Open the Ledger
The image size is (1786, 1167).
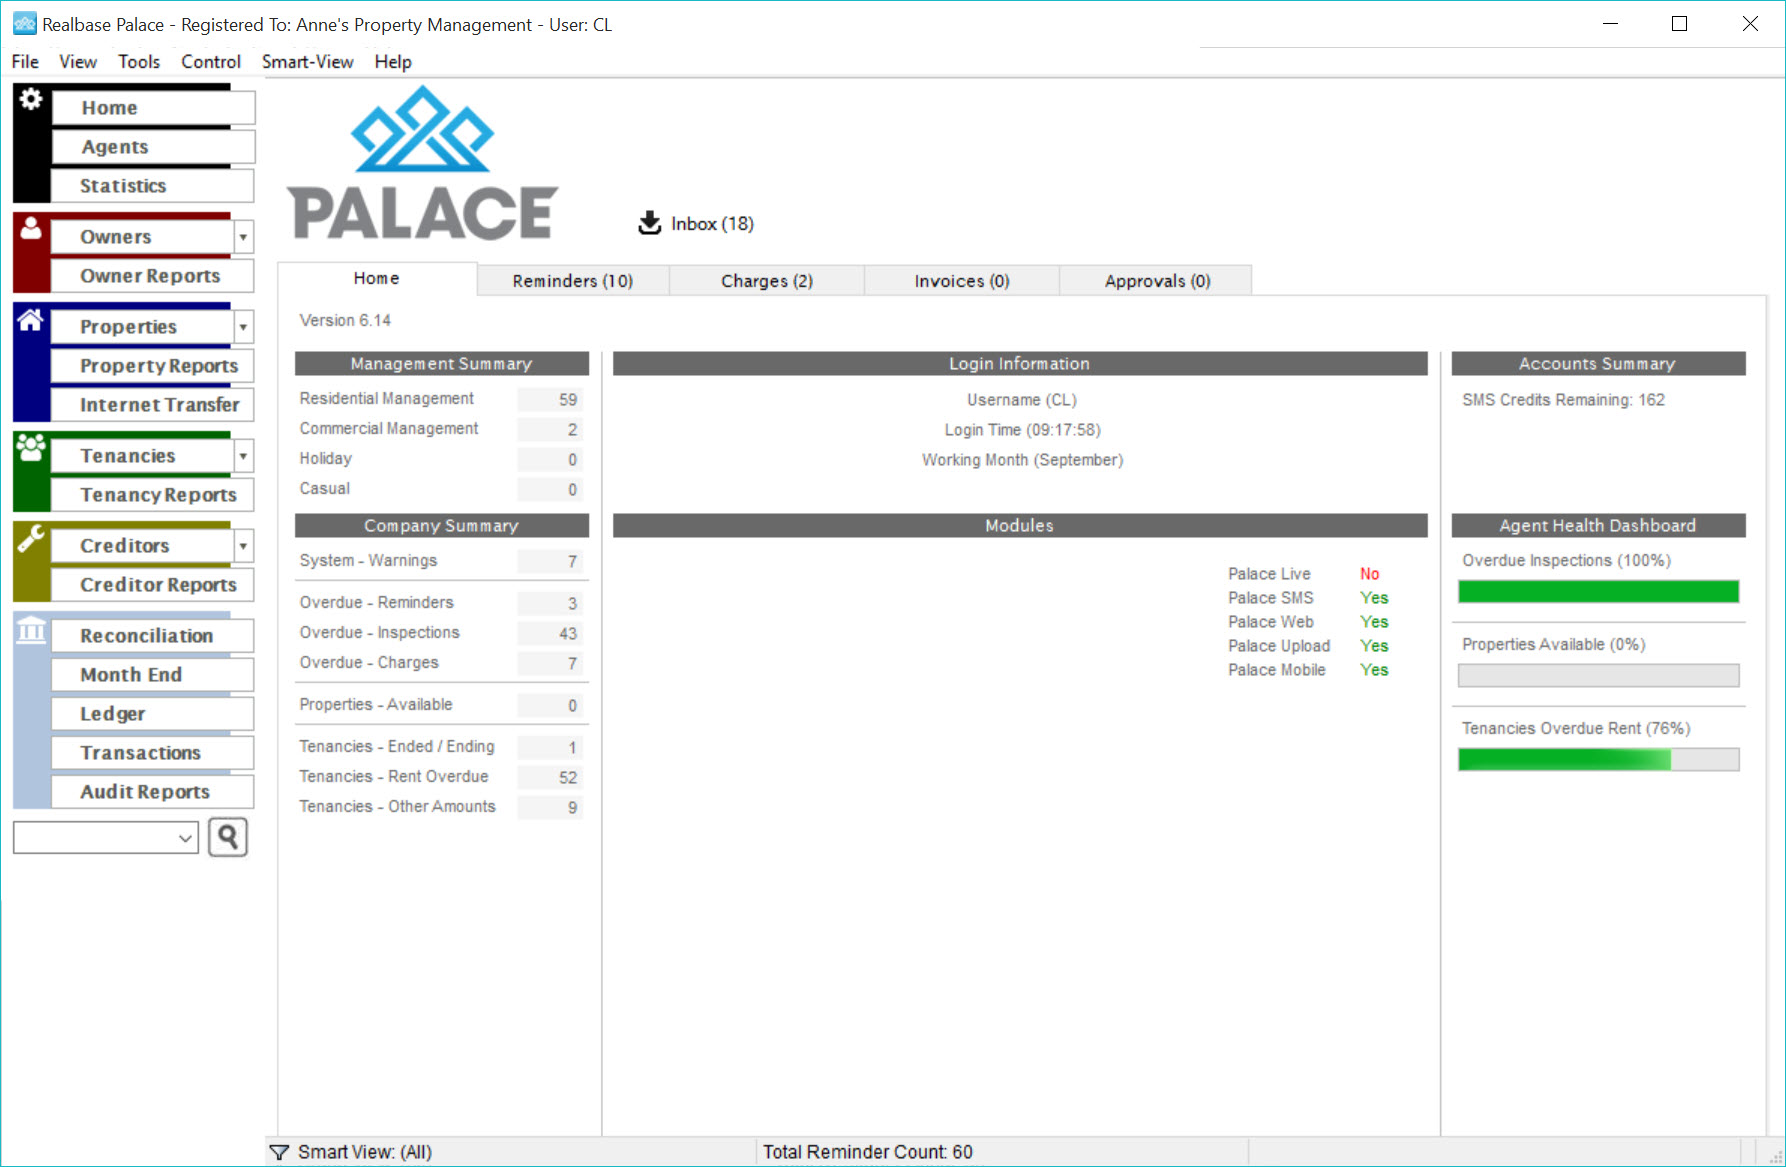point(153,714)
